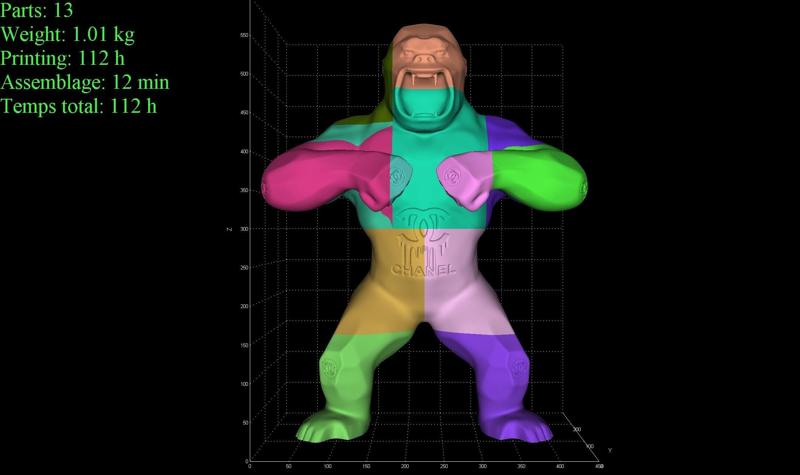Click the "Temps total: 112 h" text
800x475 pixels.
[79, 106]
